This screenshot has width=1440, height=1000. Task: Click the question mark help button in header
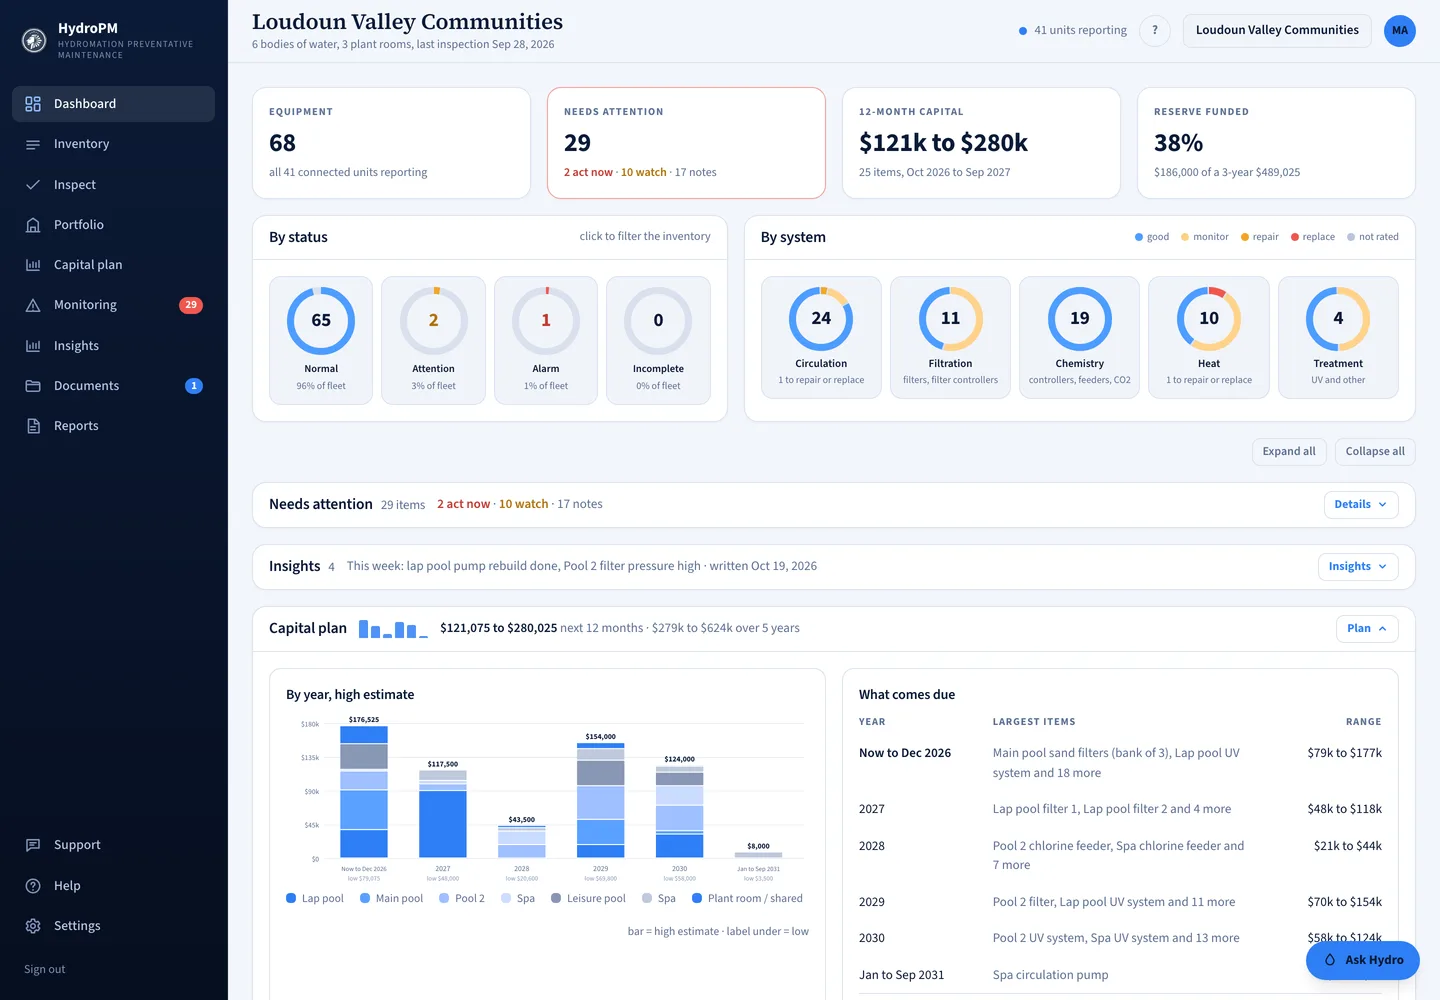click(1155, 30)
